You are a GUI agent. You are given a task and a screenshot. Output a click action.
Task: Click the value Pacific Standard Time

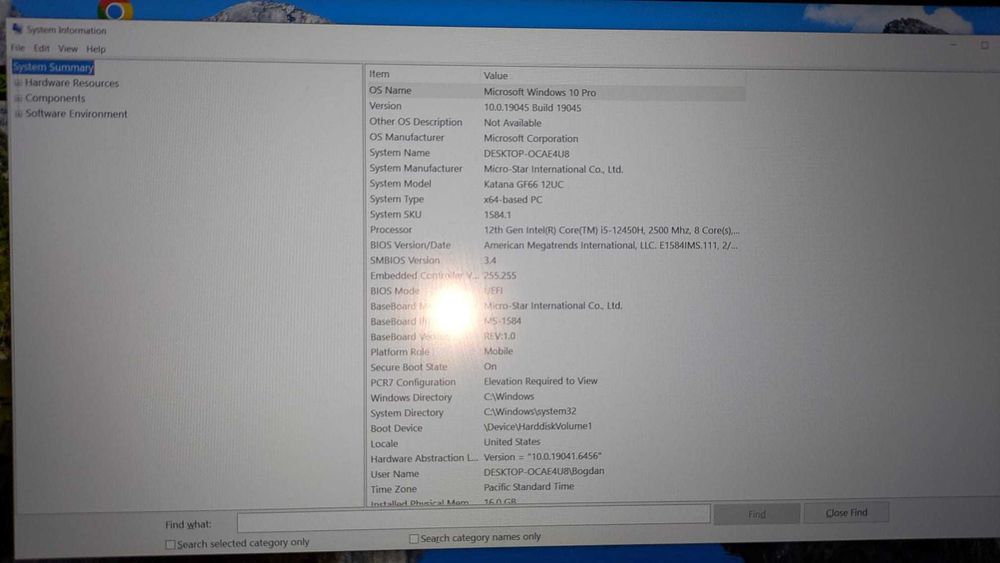click(529, 486)
